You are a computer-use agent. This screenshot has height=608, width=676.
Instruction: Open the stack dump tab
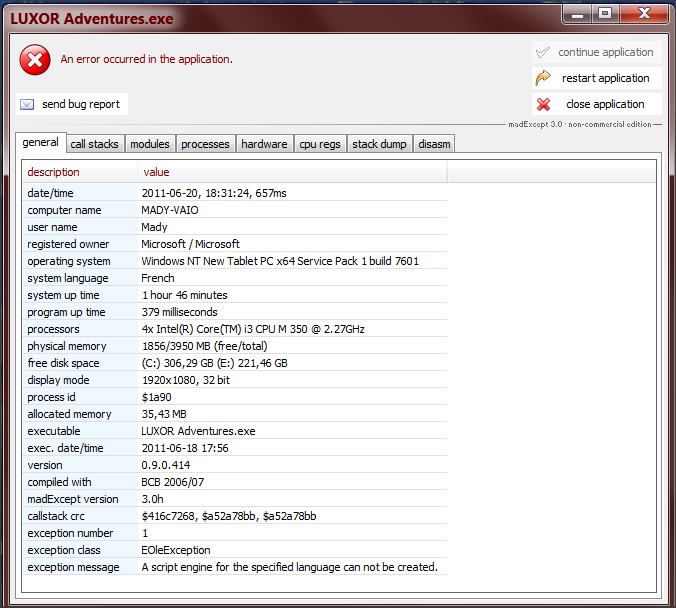tap(379, 144)
